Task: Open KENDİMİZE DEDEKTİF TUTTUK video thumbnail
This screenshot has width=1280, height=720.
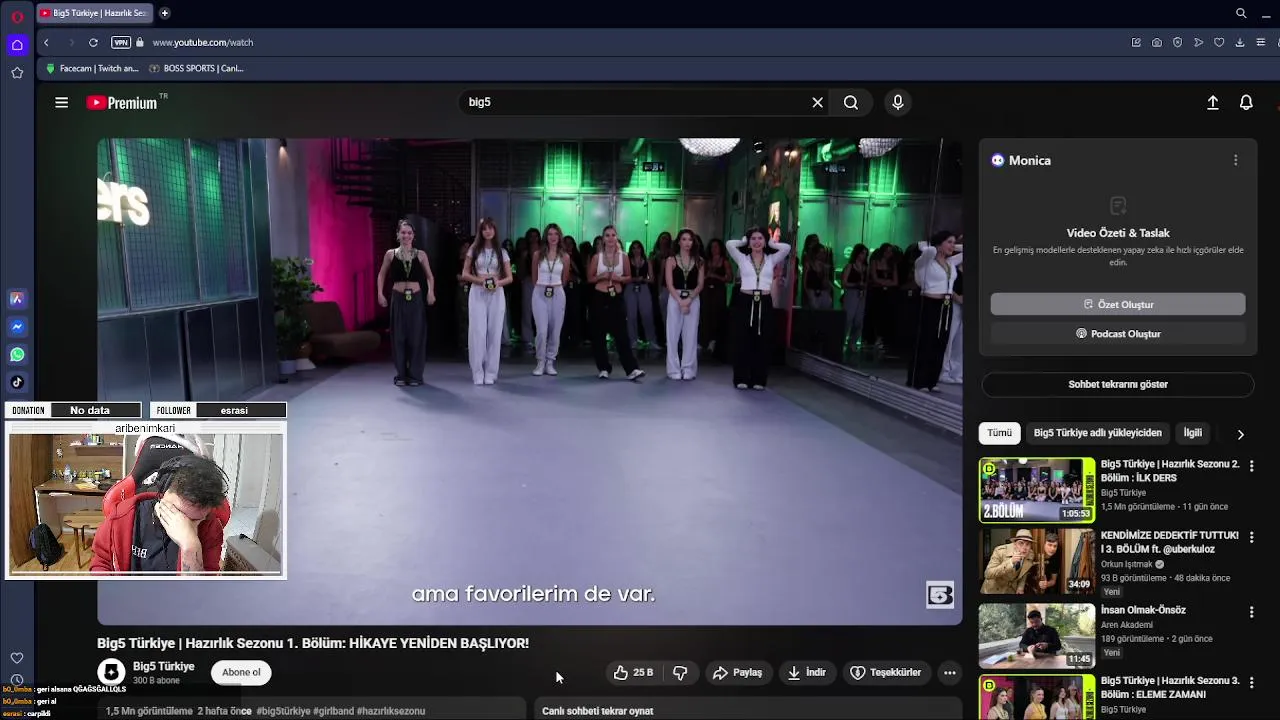Action: 1037,561
